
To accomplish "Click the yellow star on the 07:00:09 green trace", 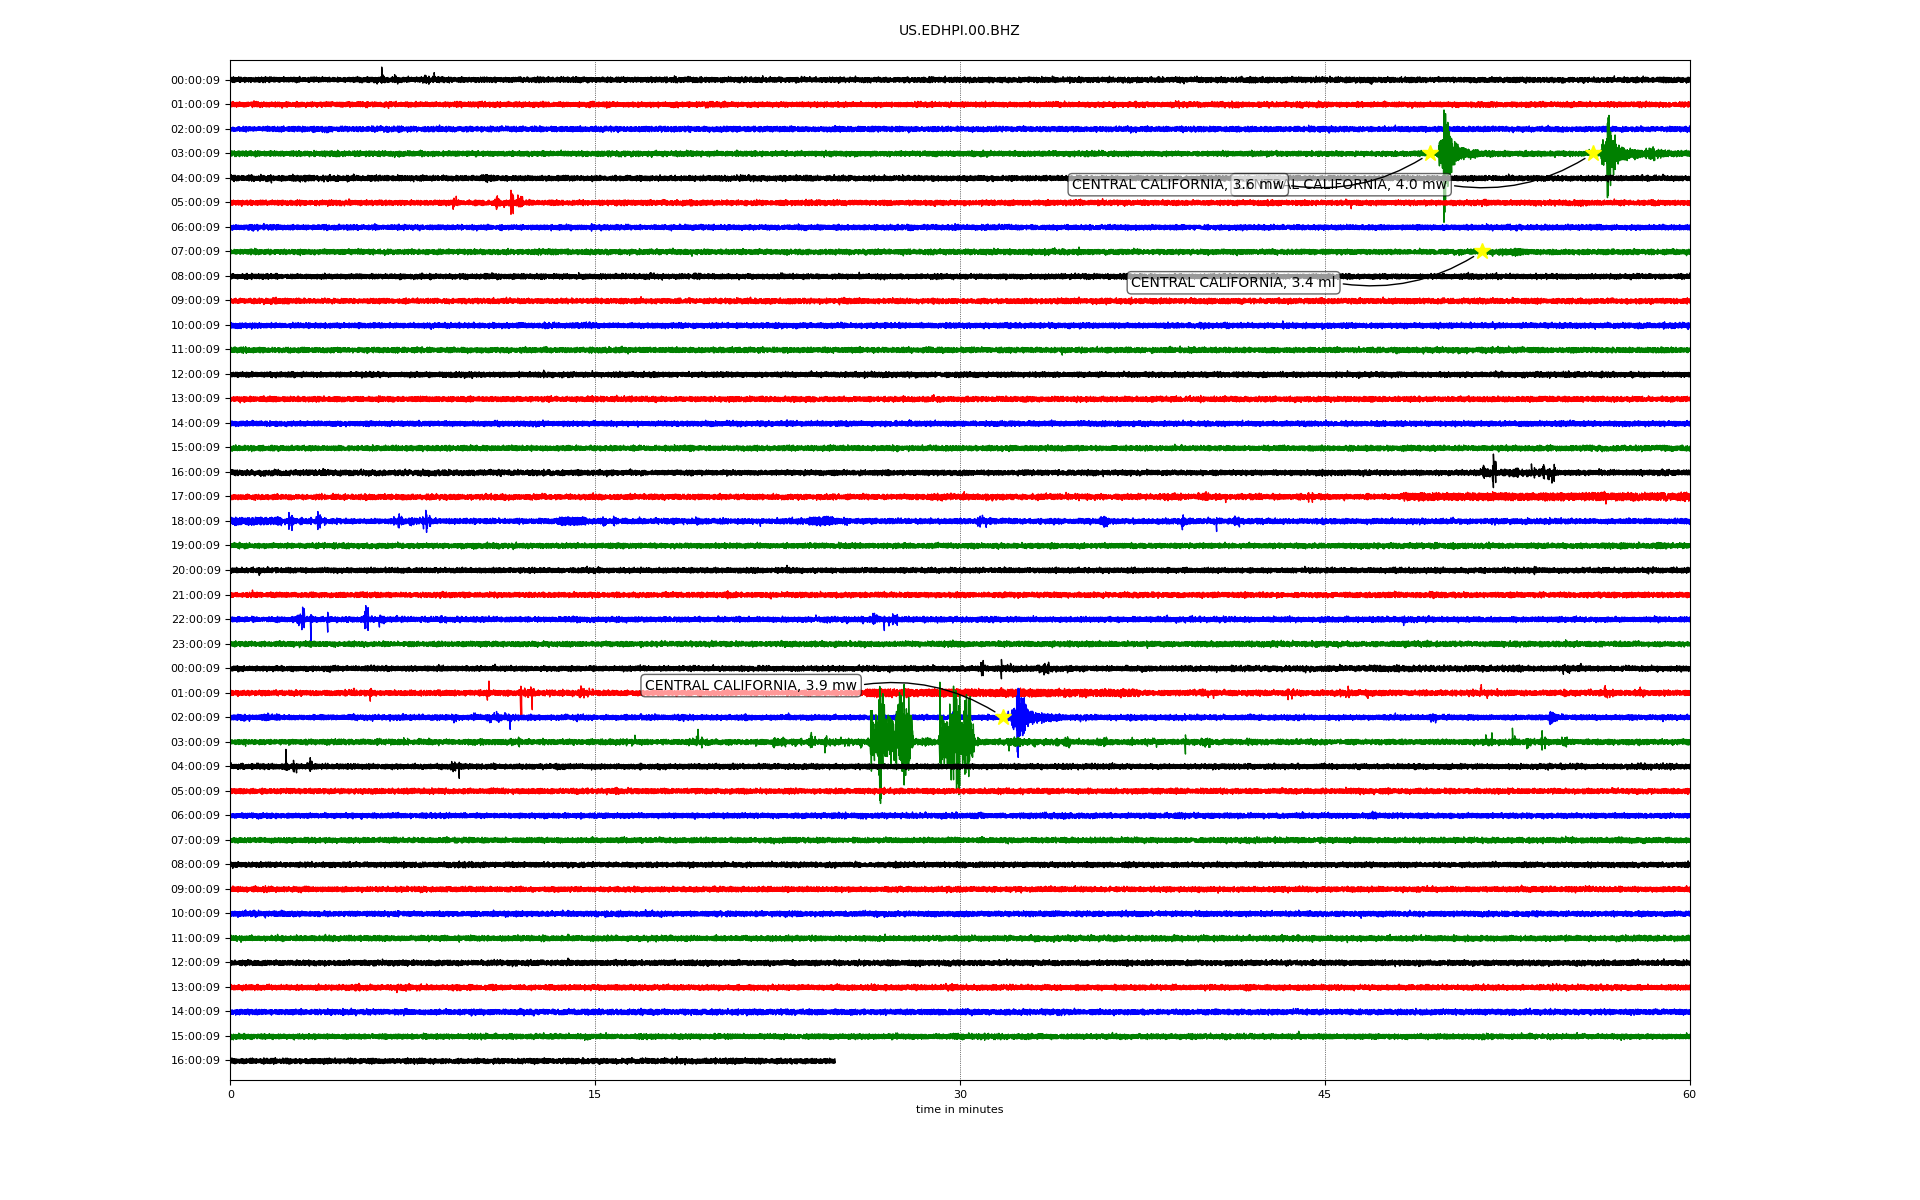I will (1482, 251).
